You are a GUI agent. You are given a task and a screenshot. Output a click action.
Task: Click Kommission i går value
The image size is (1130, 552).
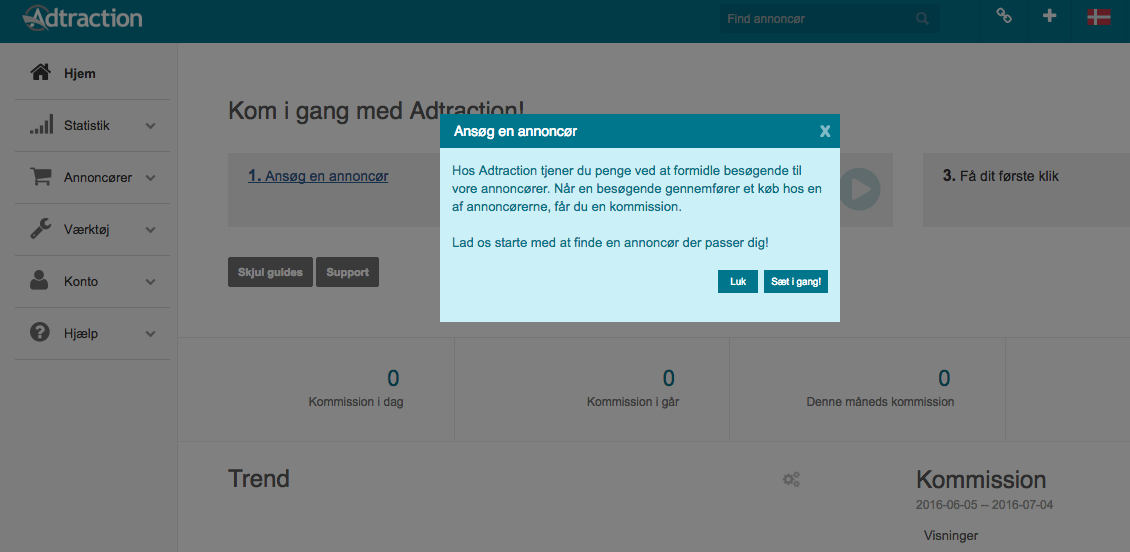(x=669, y=378)
